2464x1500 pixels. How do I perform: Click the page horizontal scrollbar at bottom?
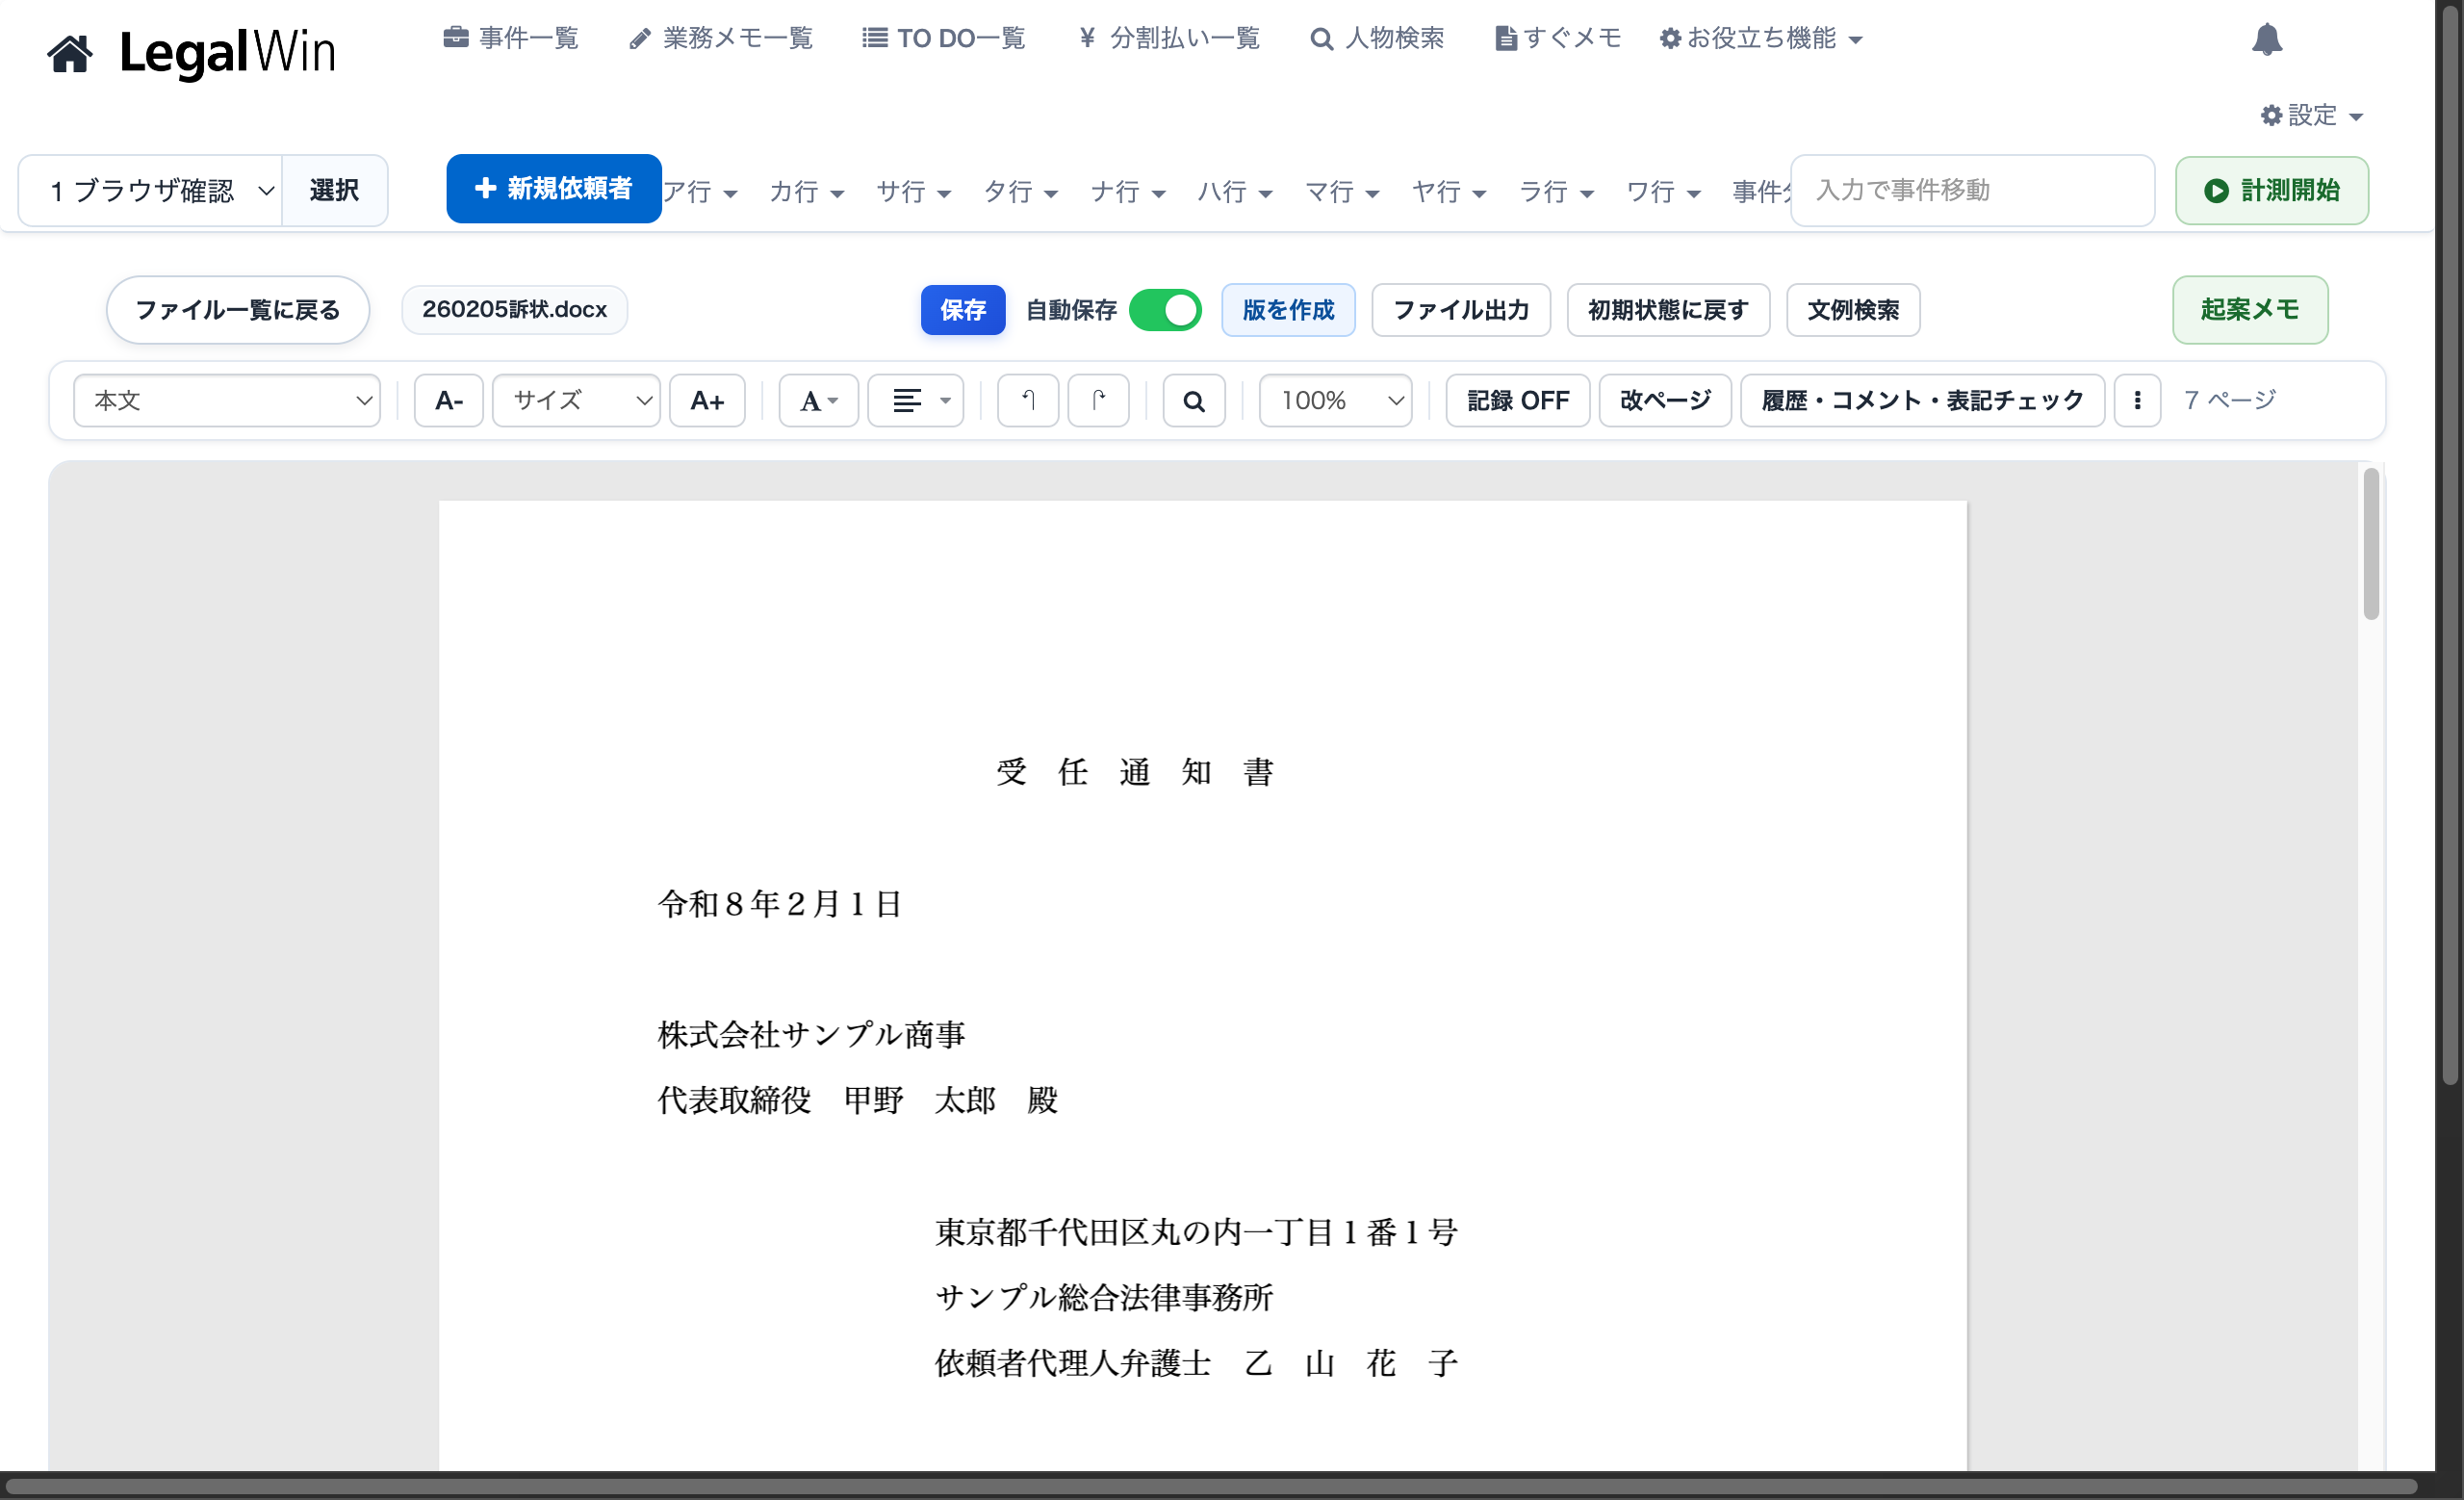pos(1210,1486)
